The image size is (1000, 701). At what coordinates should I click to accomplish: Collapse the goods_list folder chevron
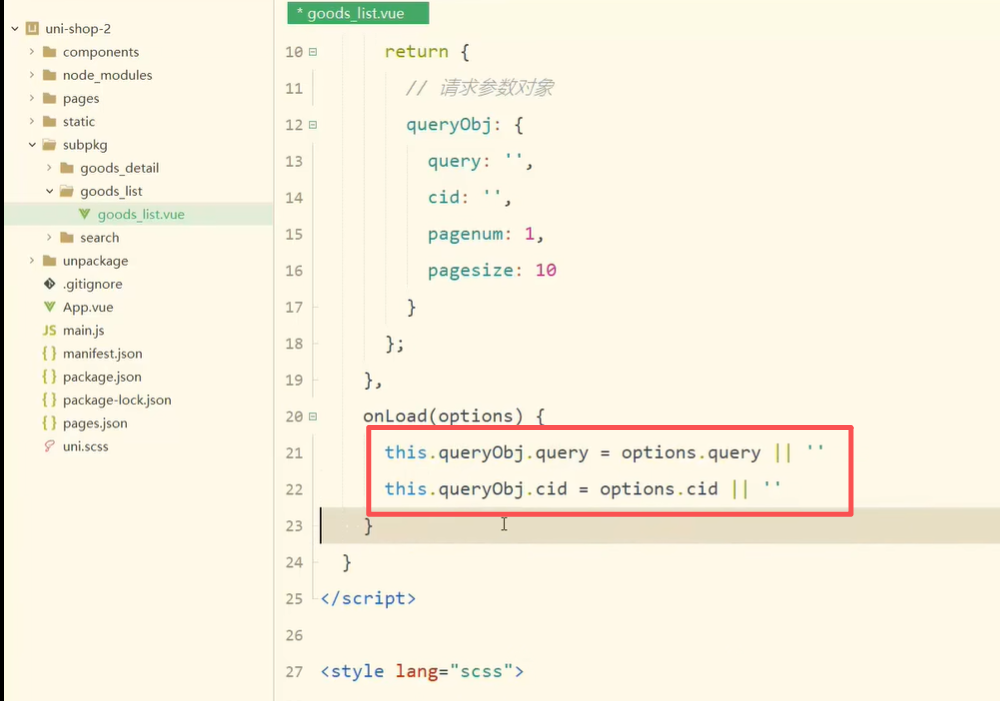click(49, 191)
